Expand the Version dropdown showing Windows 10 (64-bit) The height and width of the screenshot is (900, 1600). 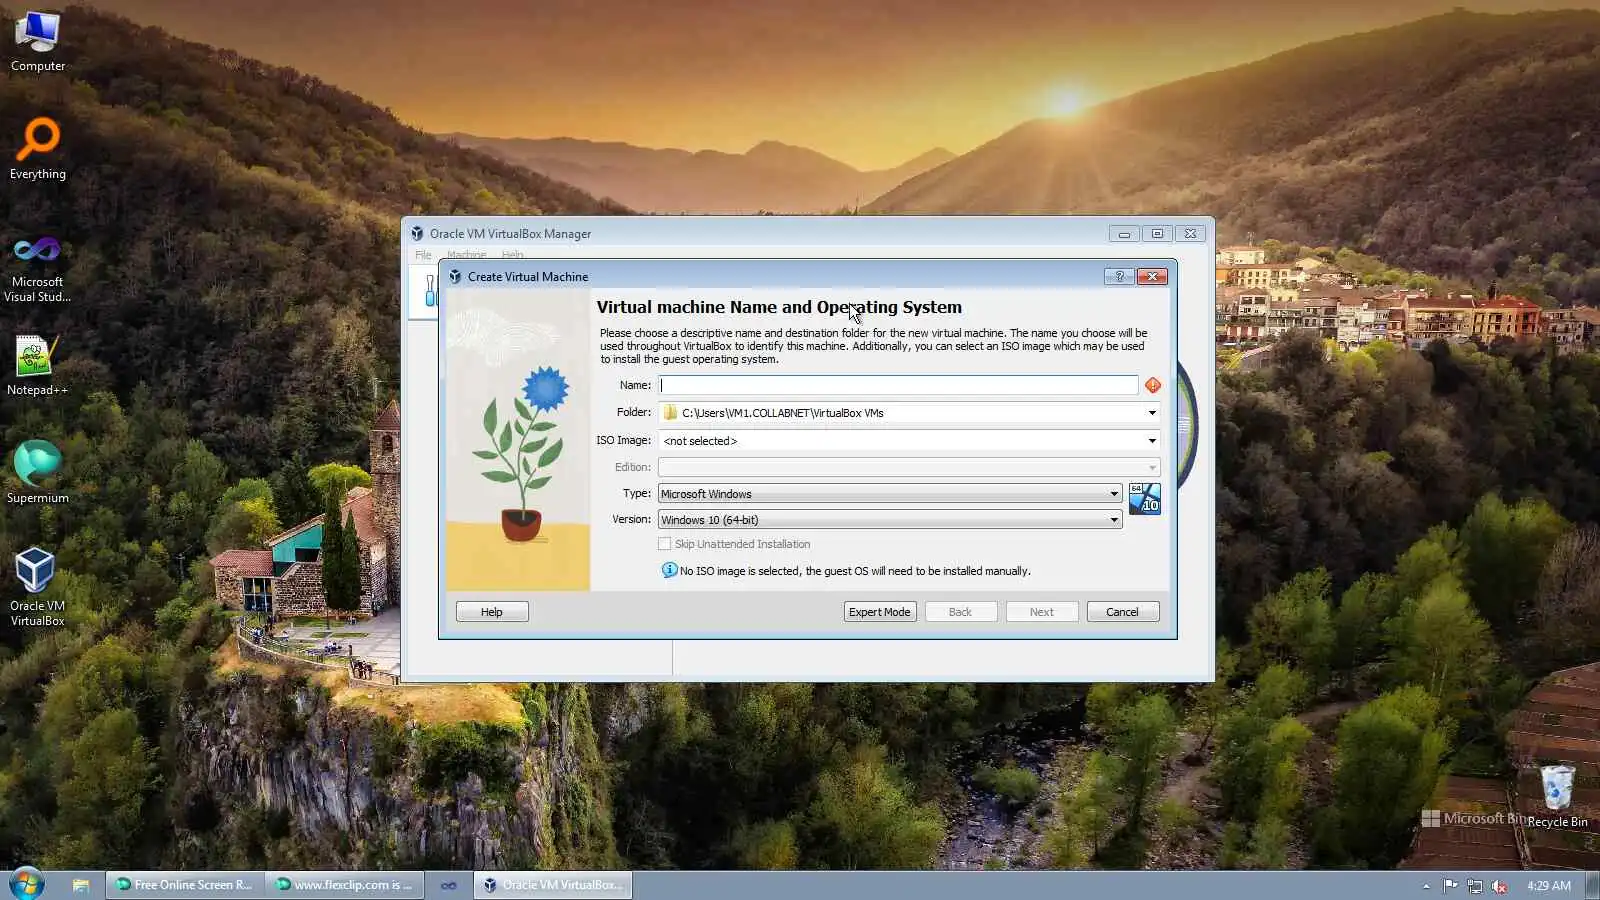tap(890, 520)
